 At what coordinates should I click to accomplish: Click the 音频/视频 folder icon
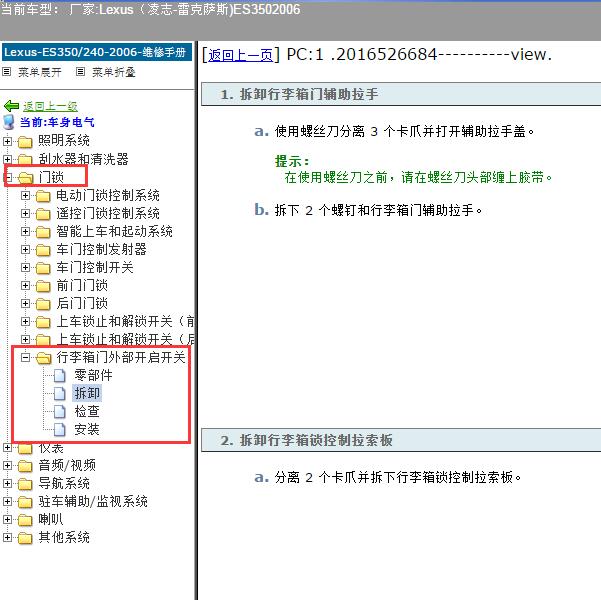pos(25,466)
